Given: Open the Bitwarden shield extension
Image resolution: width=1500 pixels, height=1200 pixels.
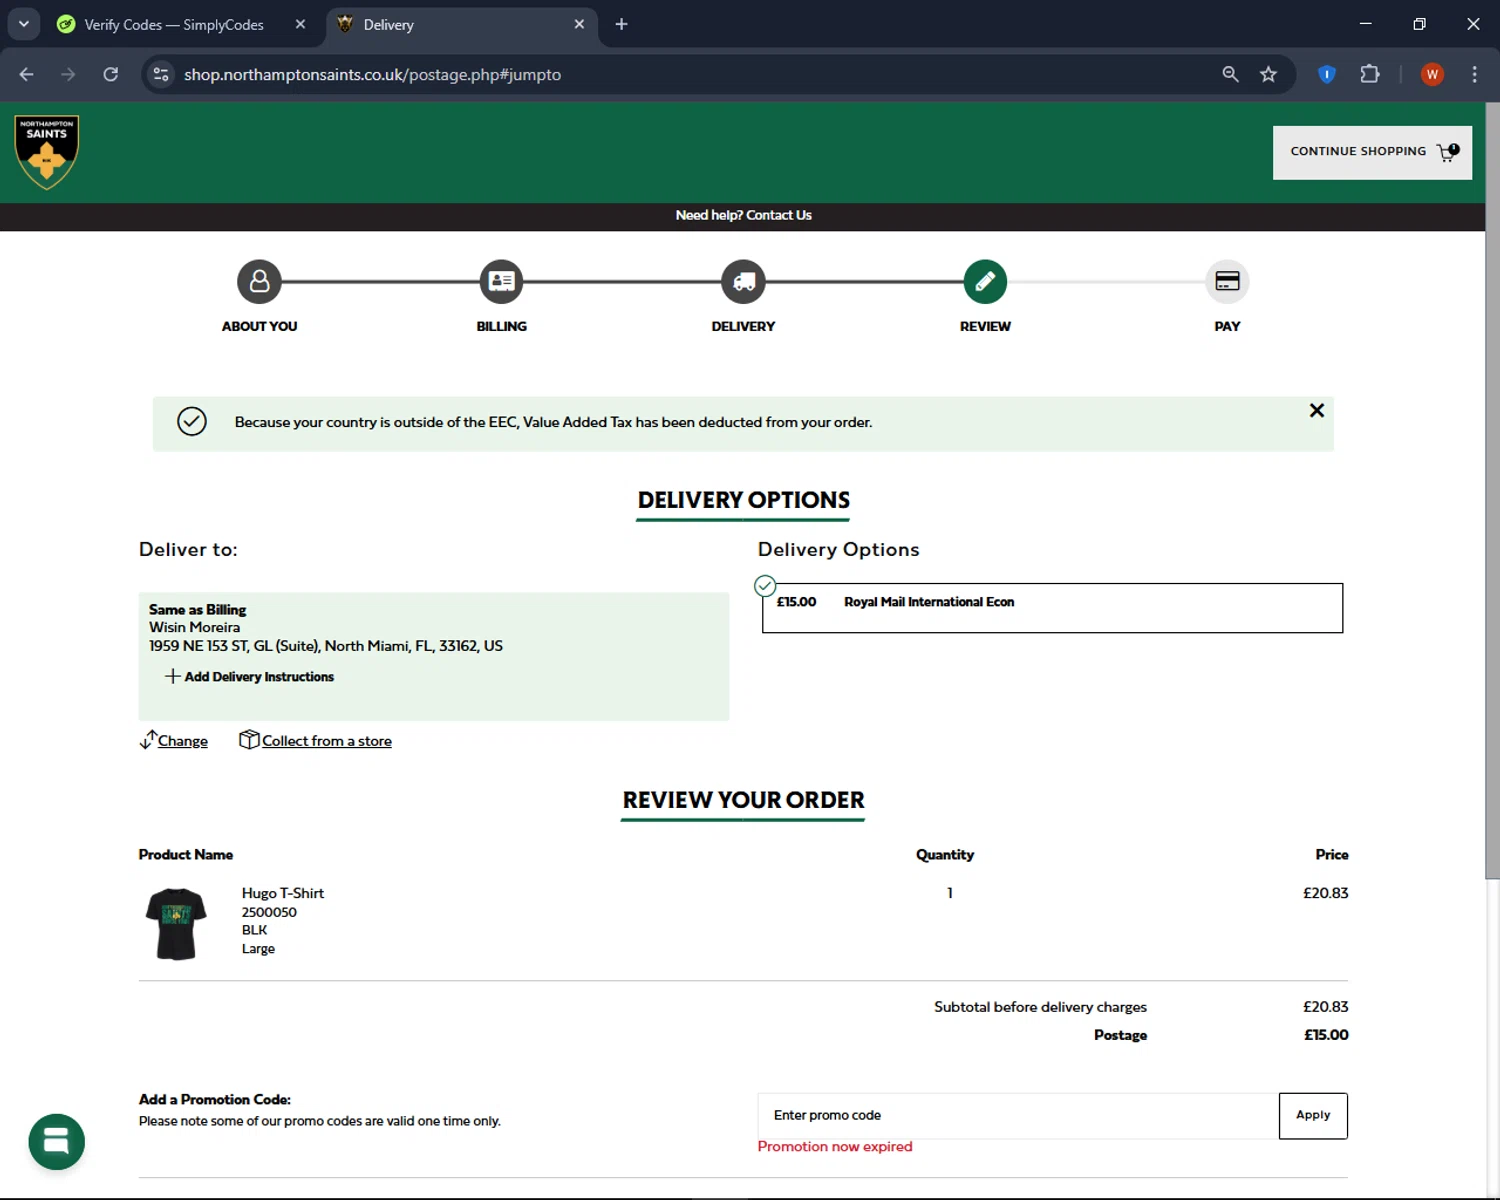Looking at the screenshot, I should (1327, 74).
